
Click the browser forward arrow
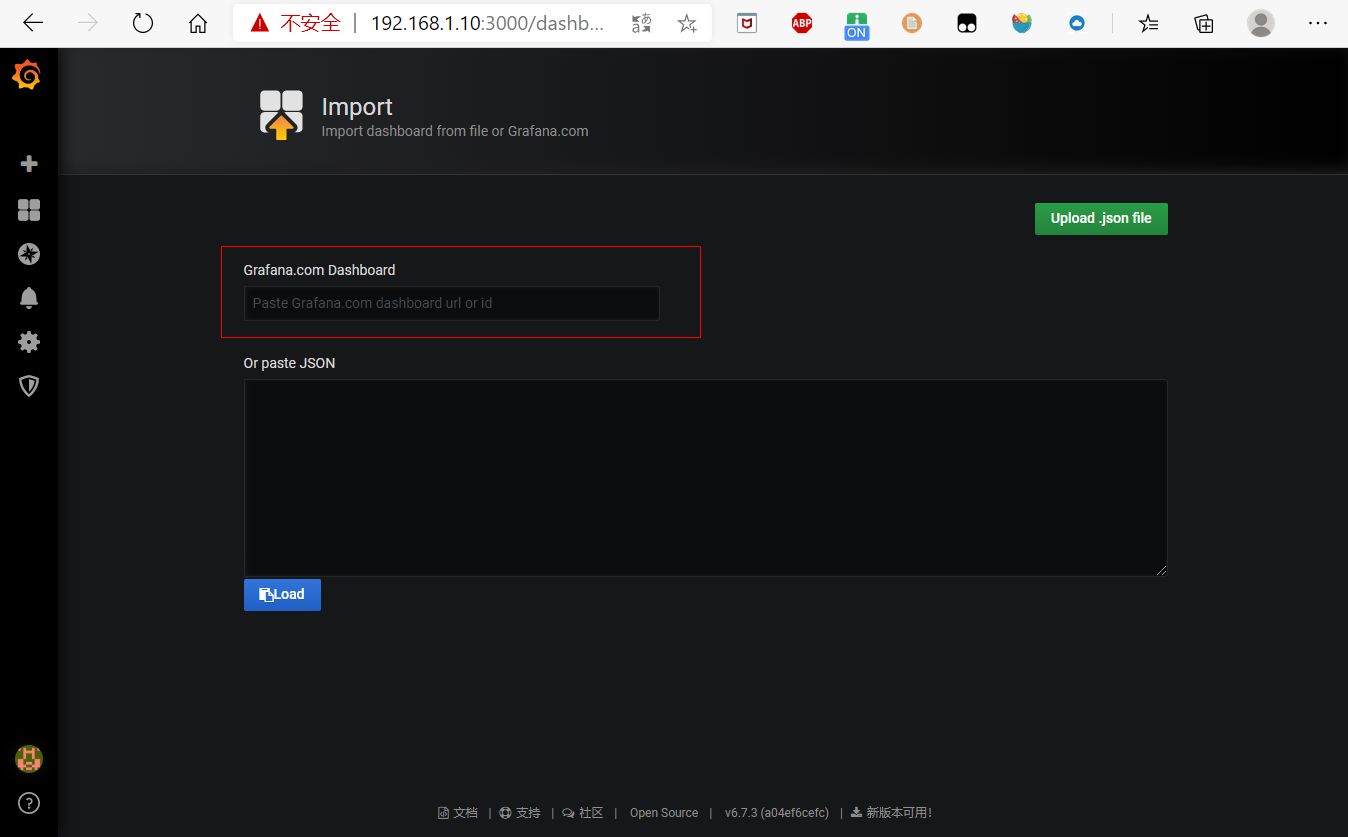(x=89, y=23)
